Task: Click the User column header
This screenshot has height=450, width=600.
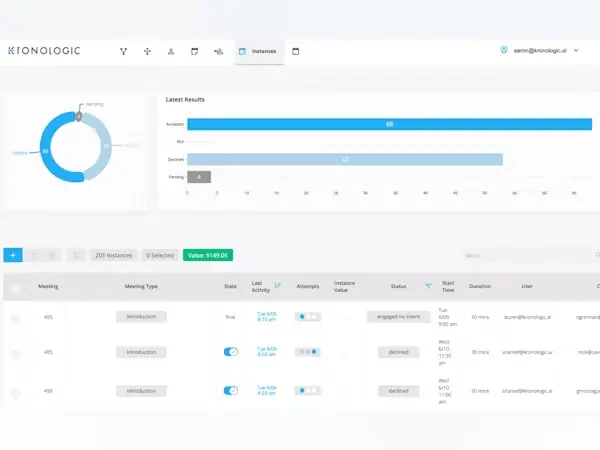Action: coord(527,286)
